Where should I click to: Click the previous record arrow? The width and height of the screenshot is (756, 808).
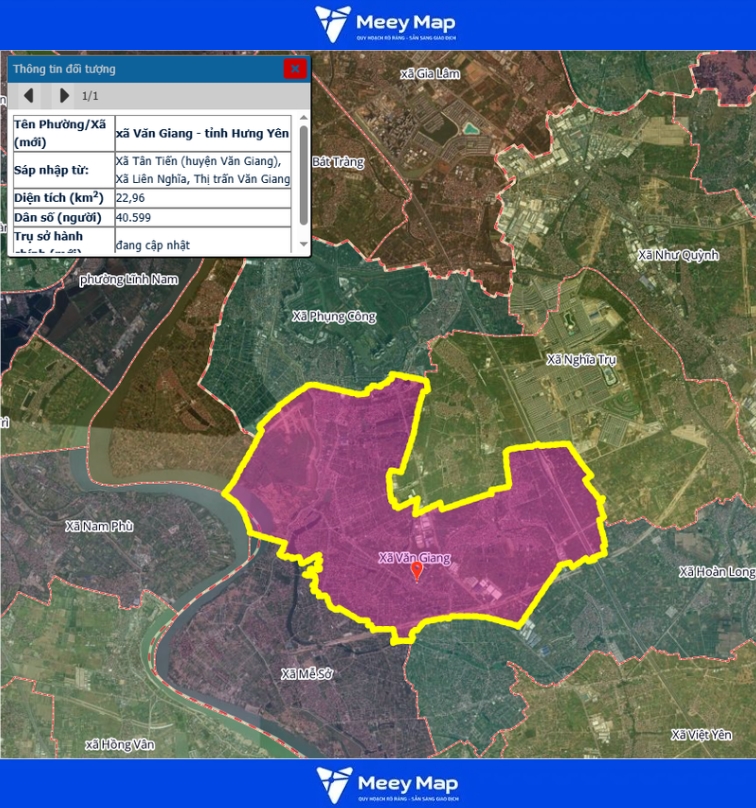click(29, 96)
